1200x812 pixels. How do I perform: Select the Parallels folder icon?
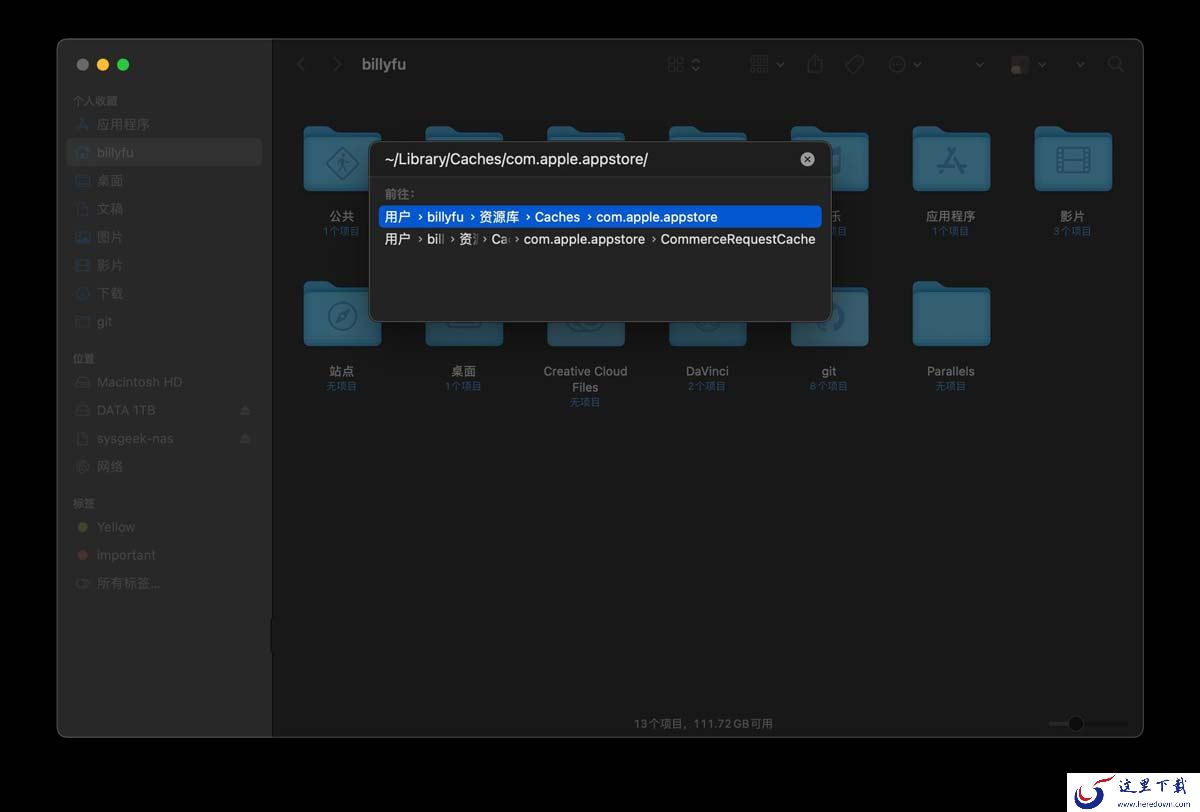coord(951,315)
